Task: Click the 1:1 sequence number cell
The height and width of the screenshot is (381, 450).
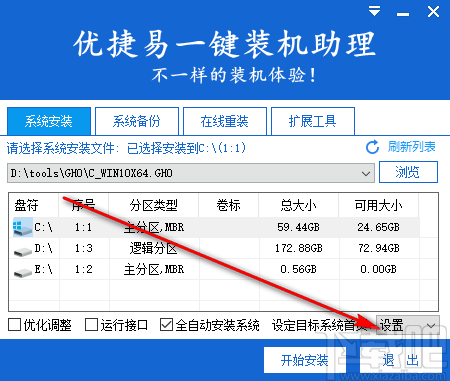Action: pos(83,227)
